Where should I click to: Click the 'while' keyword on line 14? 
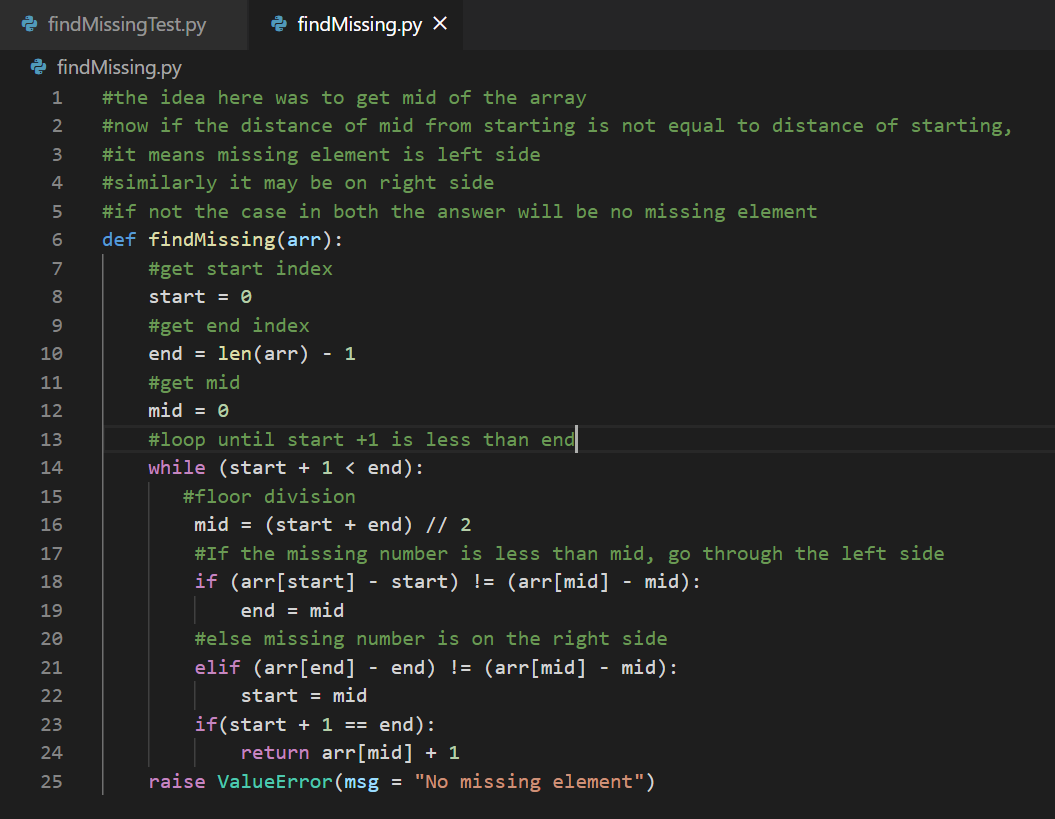[177, 468]
